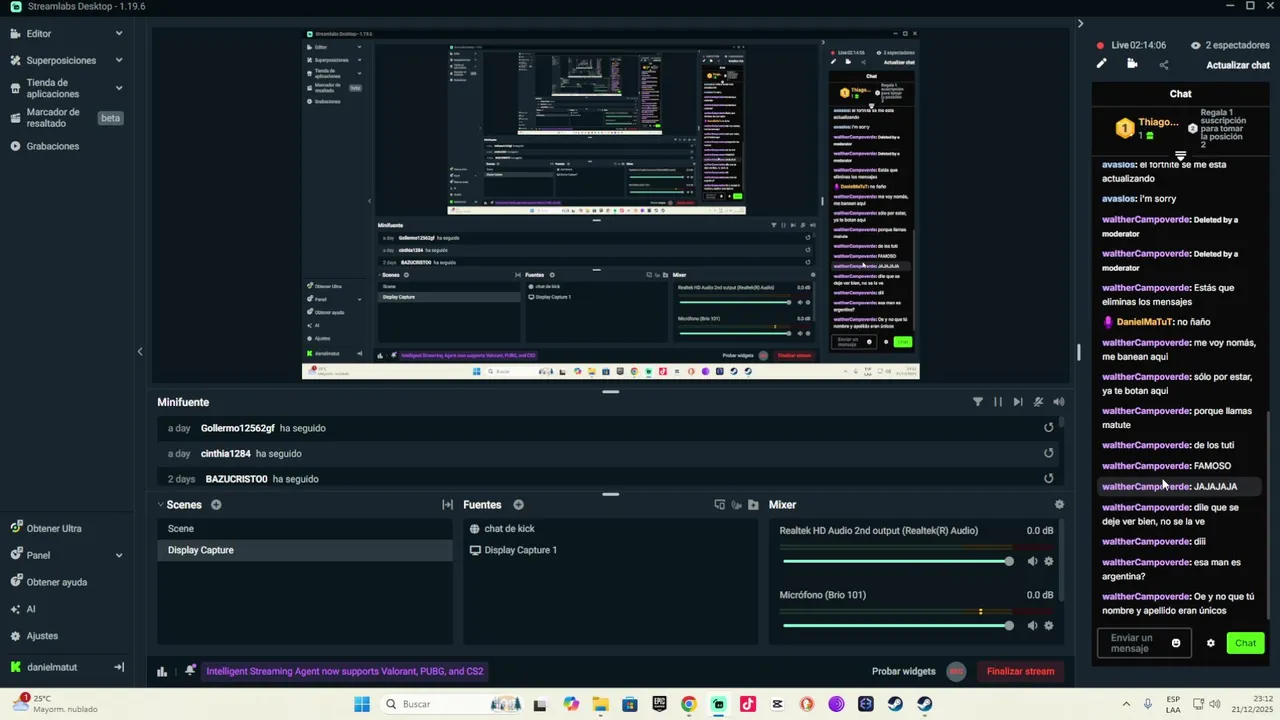Open Tienda de aplicaciones menu

[53, 88]
